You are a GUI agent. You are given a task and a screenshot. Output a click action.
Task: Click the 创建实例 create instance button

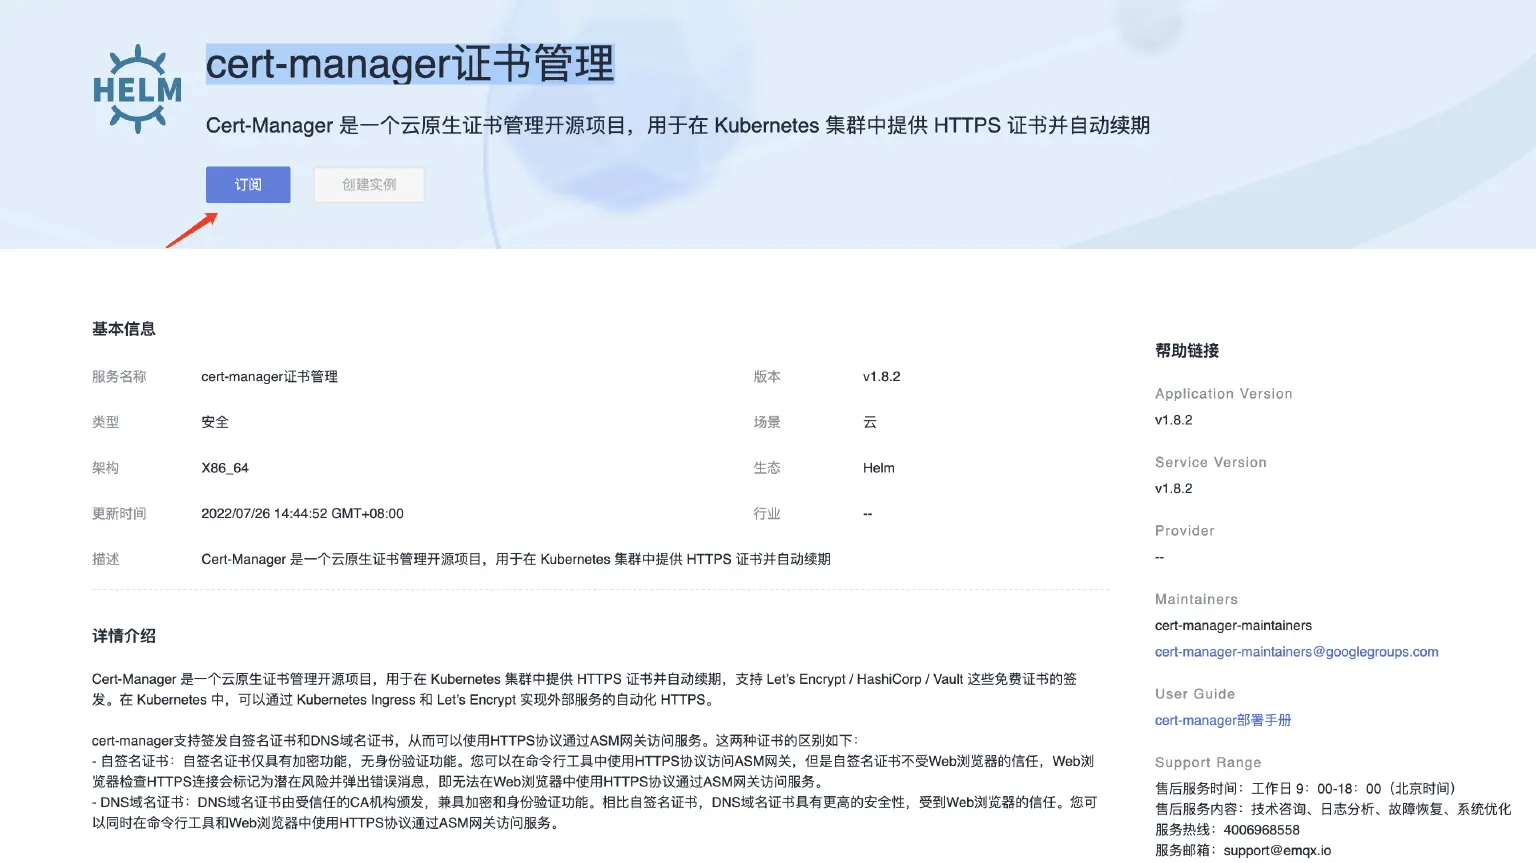point(369,184)
